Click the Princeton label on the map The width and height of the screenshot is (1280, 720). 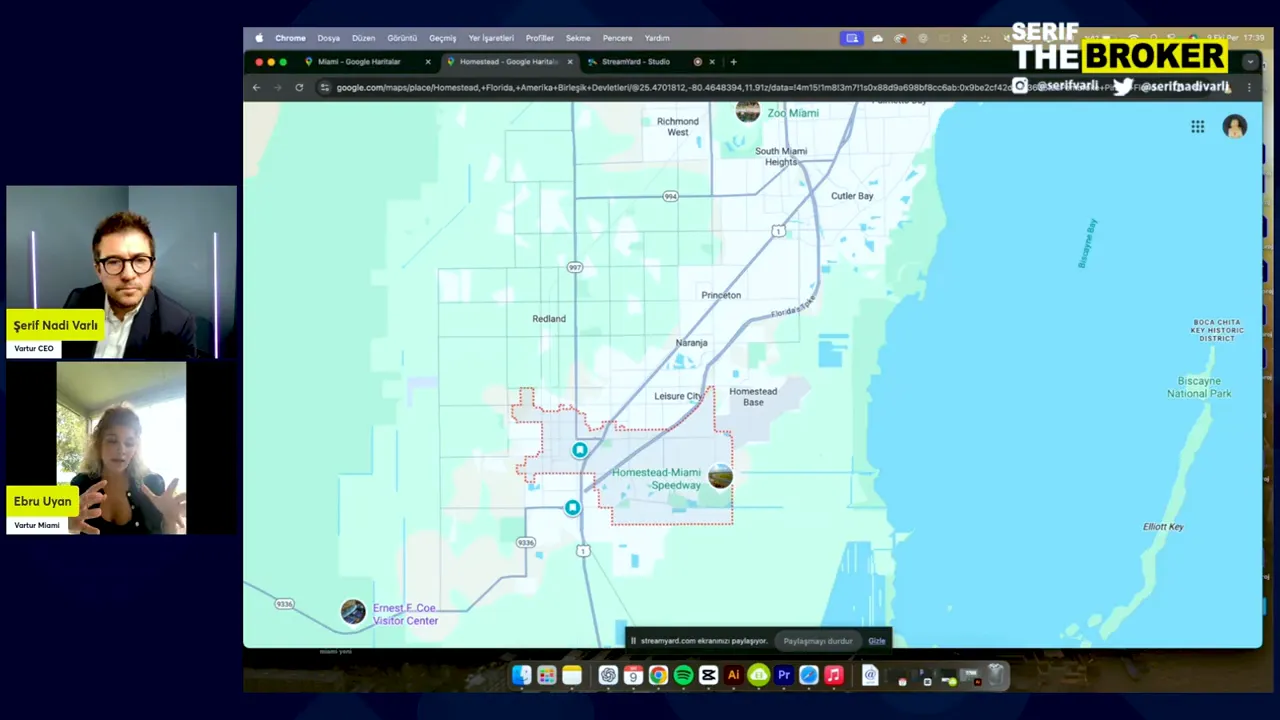point(721,295)
